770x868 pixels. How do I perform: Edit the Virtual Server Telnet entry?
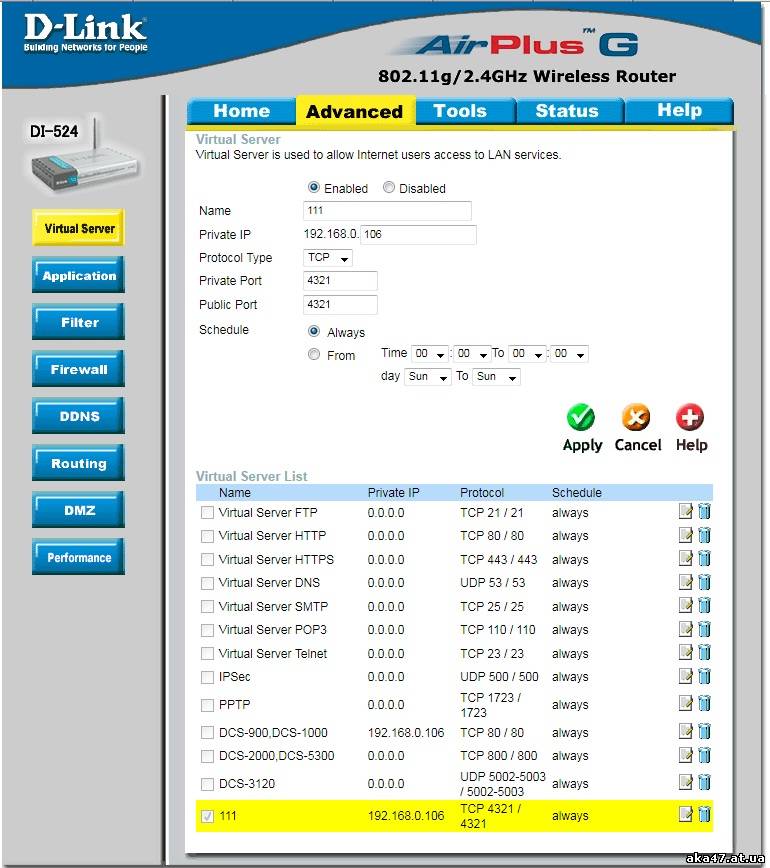click(x=685, y=652)
